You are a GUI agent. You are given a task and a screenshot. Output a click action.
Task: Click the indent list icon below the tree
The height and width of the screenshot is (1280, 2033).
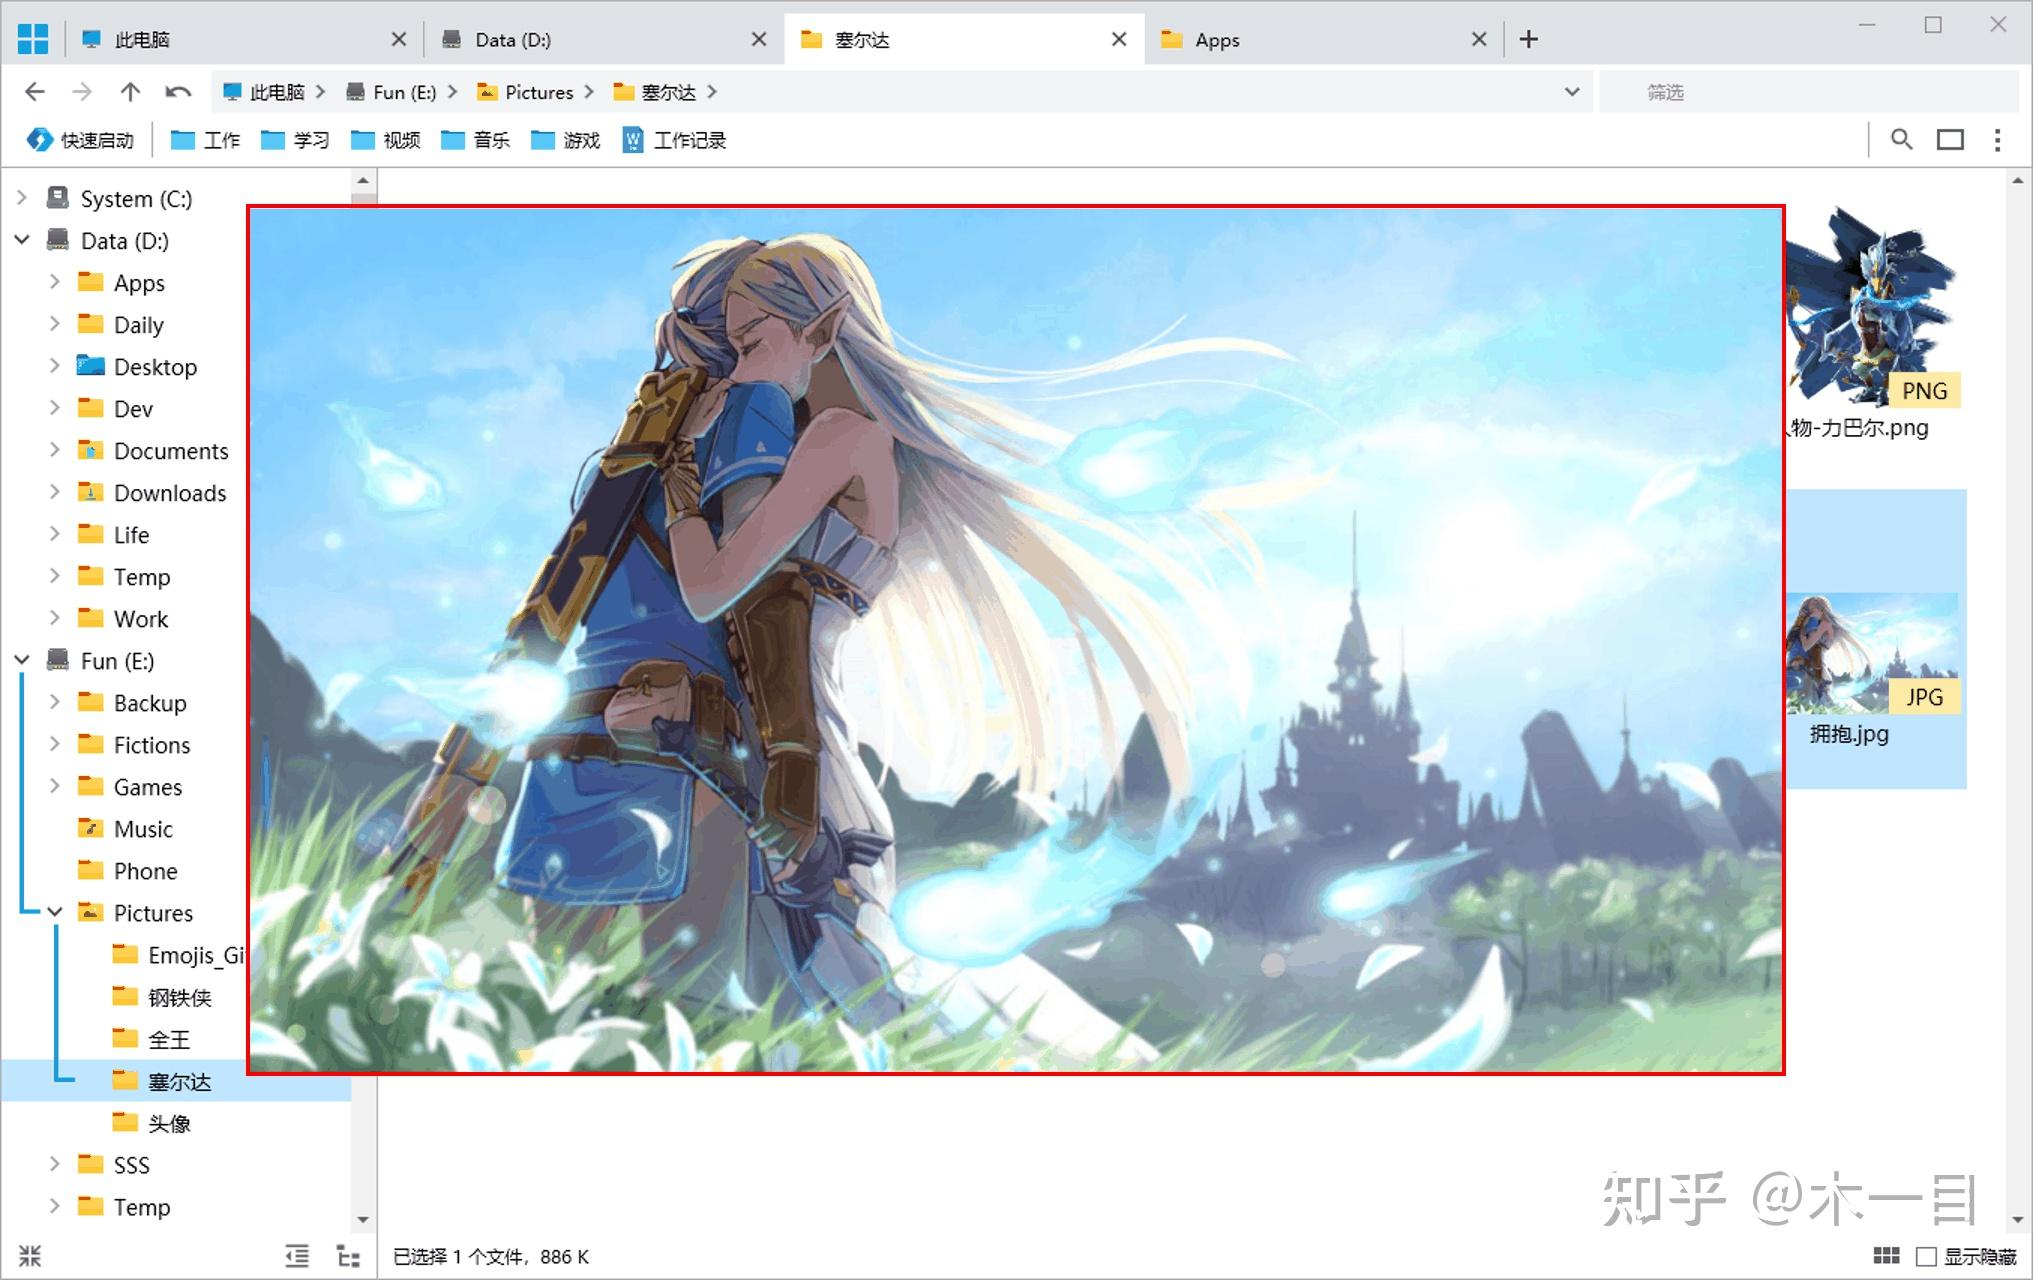297,1256
